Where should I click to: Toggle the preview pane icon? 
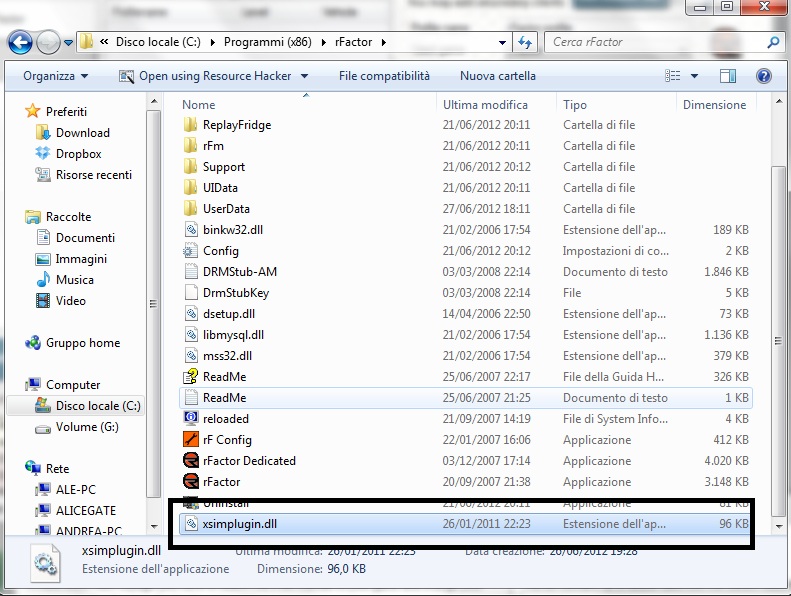(x=727, y=76)
